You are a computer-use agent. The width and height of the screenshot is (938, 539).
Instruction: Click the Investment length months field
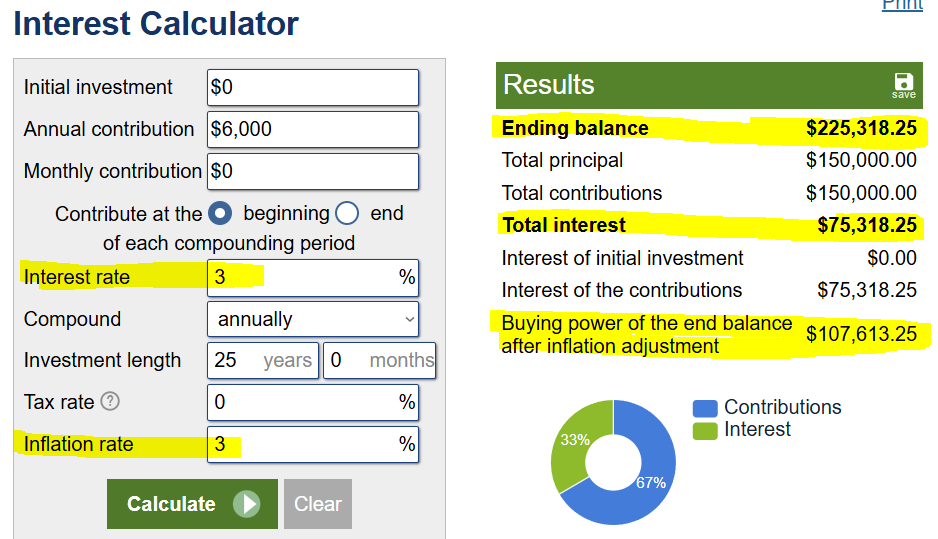[x=379, y=360]
